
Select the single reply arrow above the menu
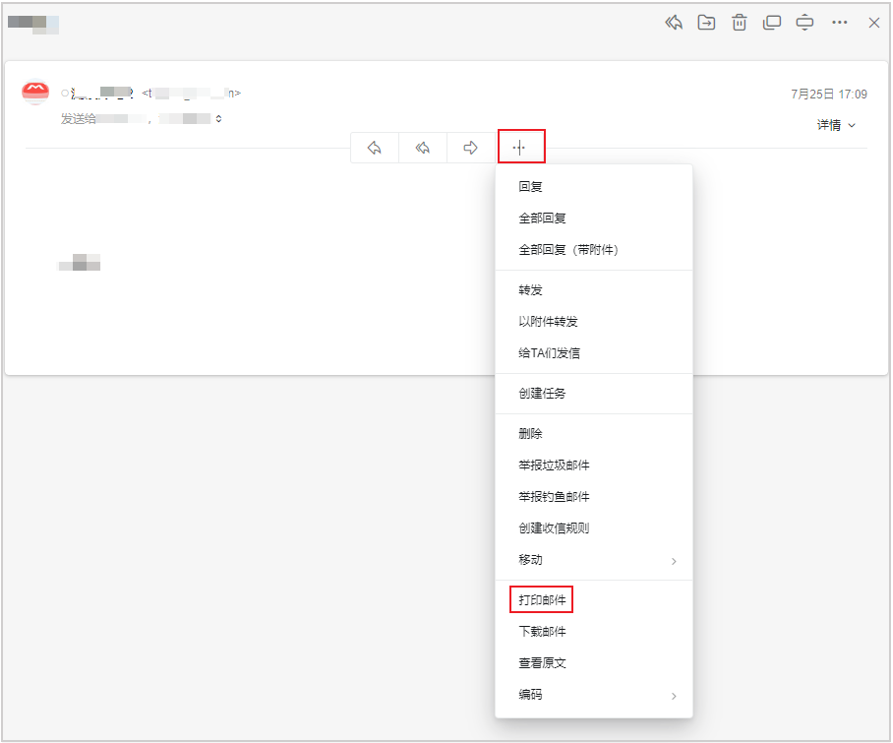[373, 147]
